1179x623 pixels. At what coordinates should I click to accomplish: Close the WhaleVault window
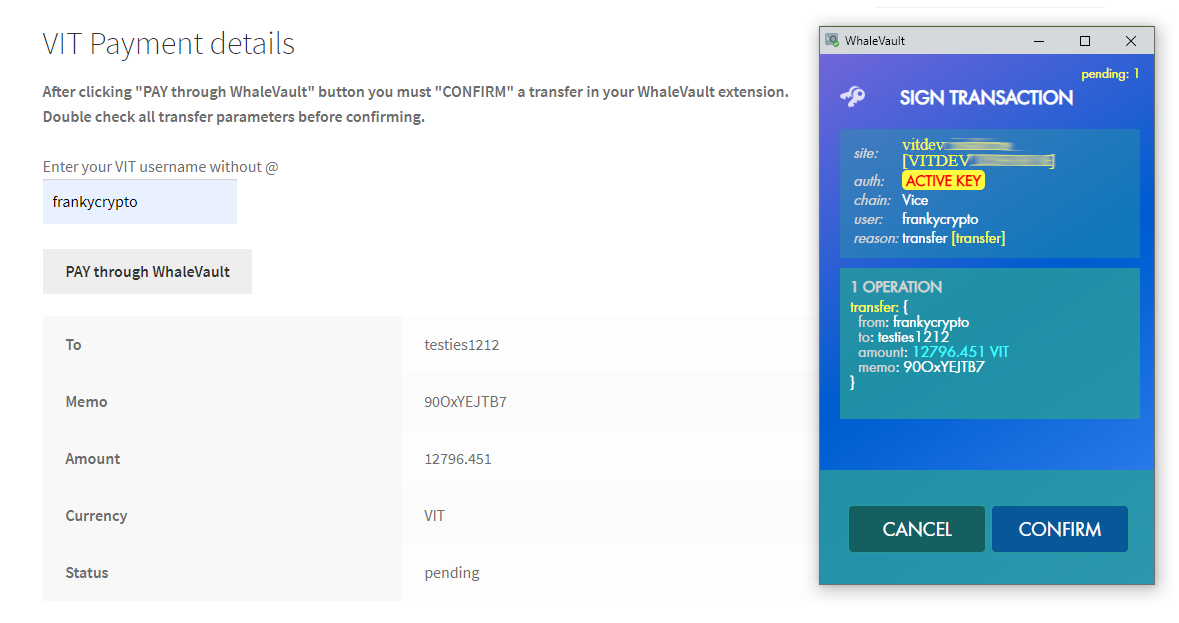(1130, 41)
